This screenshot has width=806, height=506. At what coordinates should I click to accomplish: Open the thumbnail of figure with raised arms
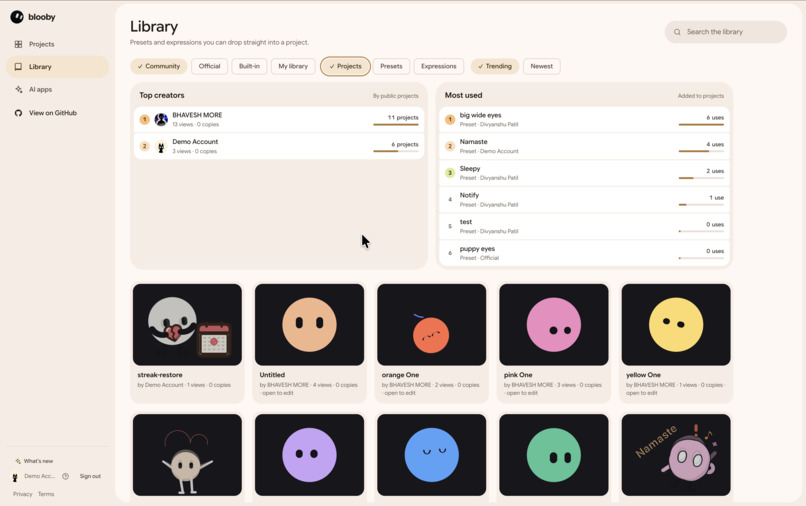[187, 455]
